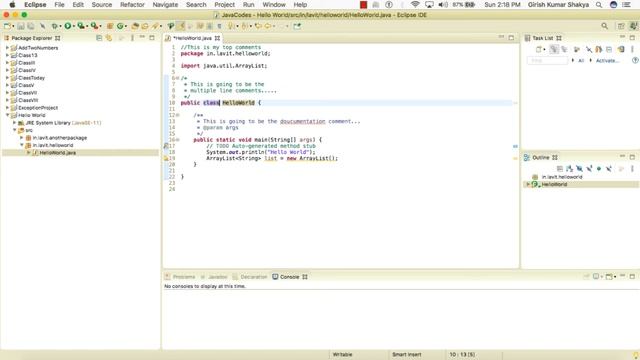Expand HelloWorld class in Outline
640x360 pixels.
coord(528,184)
